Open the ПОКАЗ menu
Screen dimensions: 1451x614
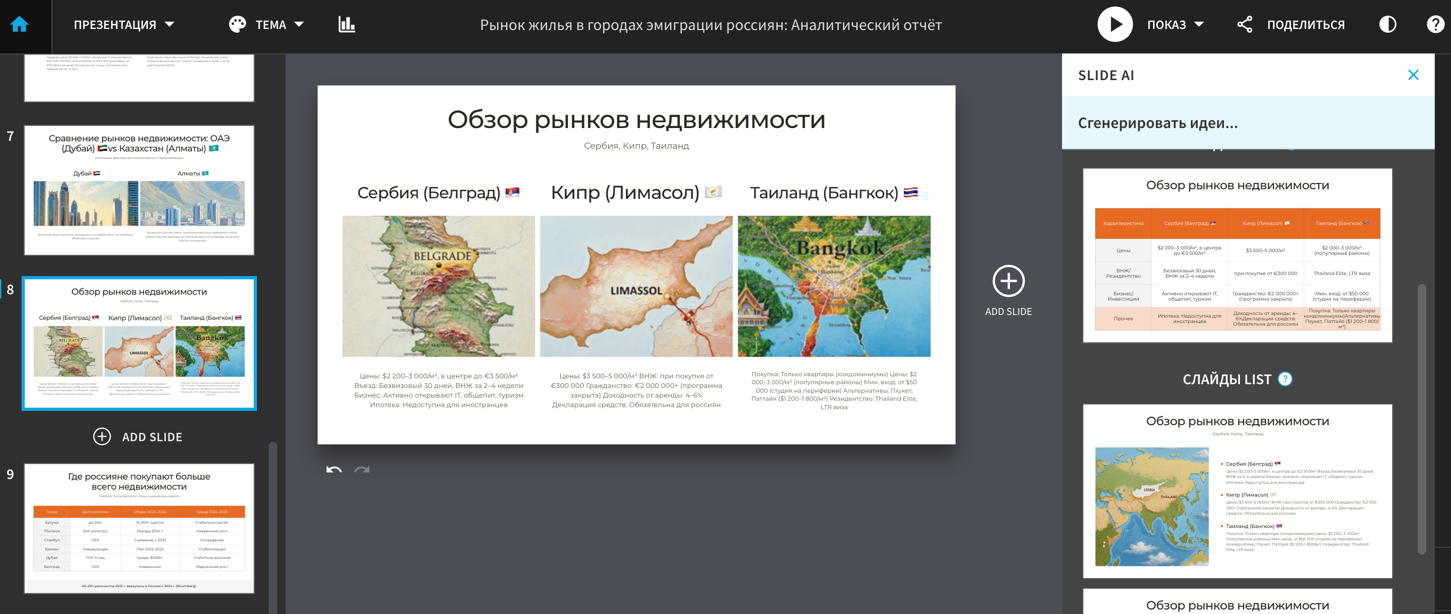pyautogui.click(x=1175, y=25)
